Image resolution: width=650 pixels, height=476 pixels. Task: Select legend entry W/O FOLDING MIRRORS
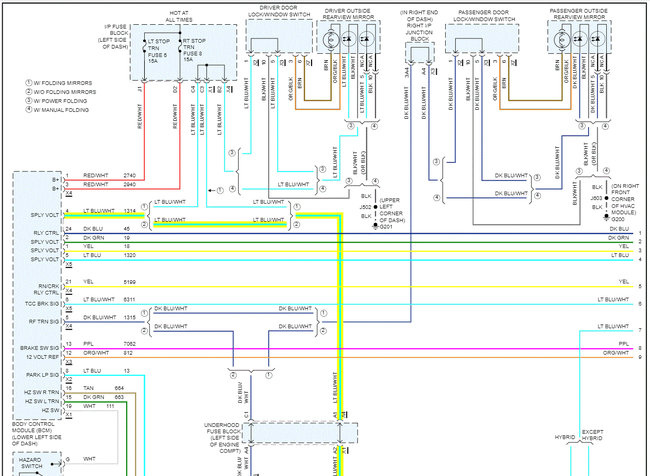pyautogui.click(x=61, y=92)
